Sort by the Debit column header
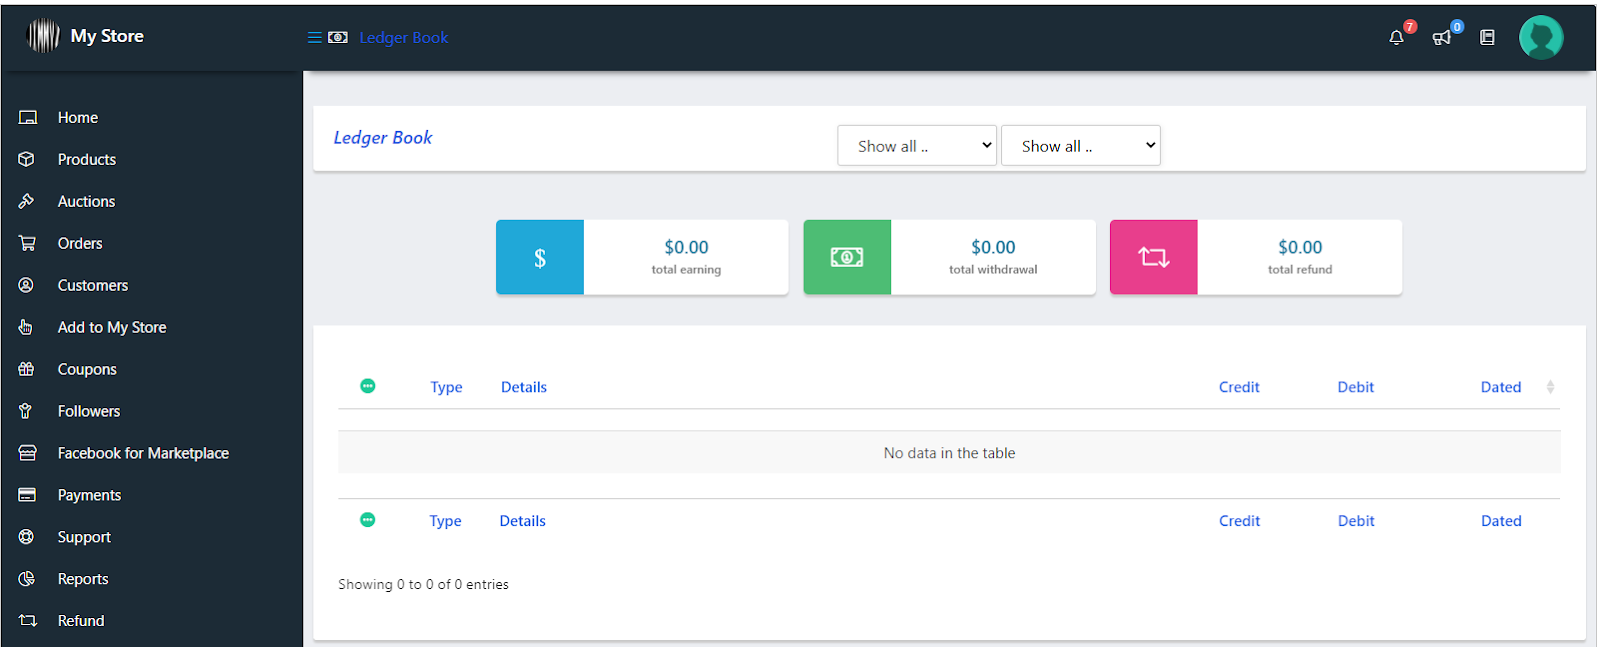Image resolution: width=1600 pixels, height=647 pixels. click(x=1356, y=388)
